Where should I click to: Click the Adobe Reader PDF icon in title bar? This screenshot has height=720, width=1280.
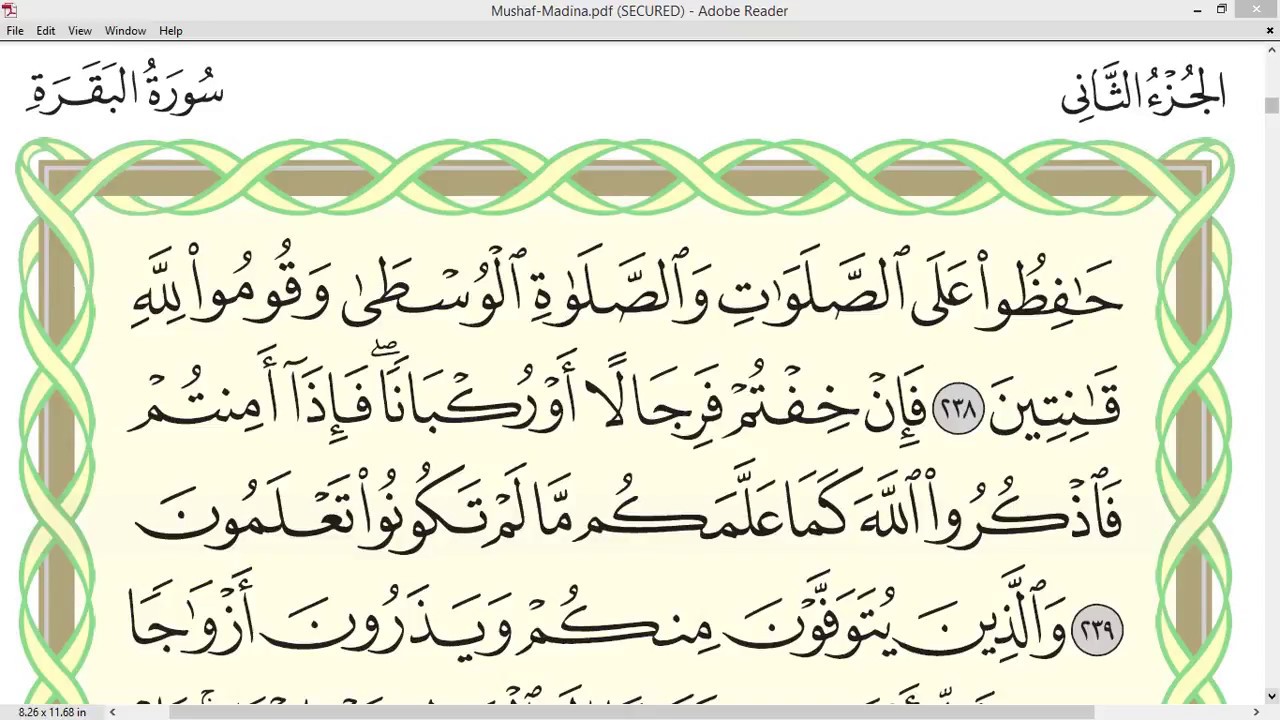tap(10, 10)
